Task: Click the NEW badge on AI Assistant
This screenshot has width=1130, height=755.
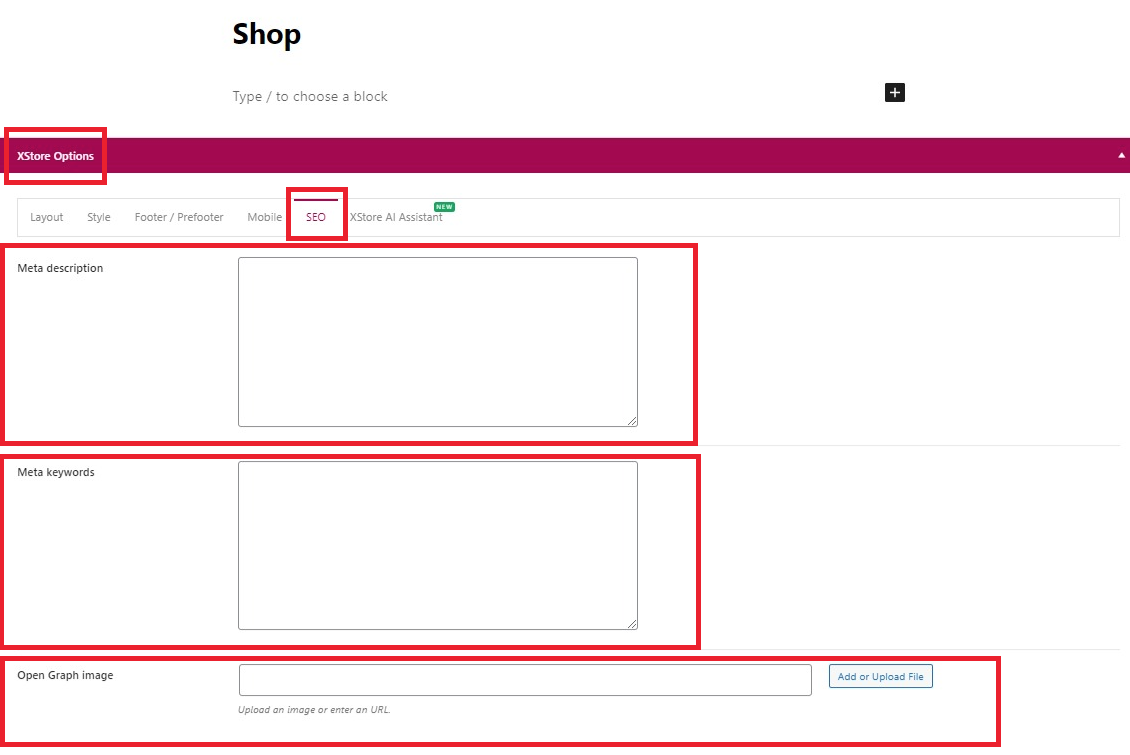Action: tap(444, 207)
